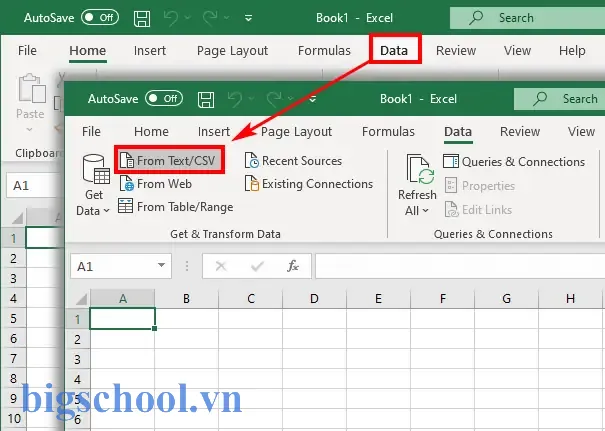Screen dimensions: 605x431
Task: Redo in the back Excel window
Action: pos(210,18)
